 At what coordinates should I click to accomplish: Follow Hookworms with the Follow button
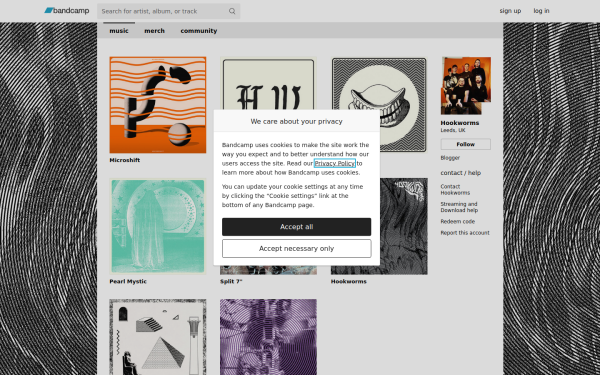[466, 144]
